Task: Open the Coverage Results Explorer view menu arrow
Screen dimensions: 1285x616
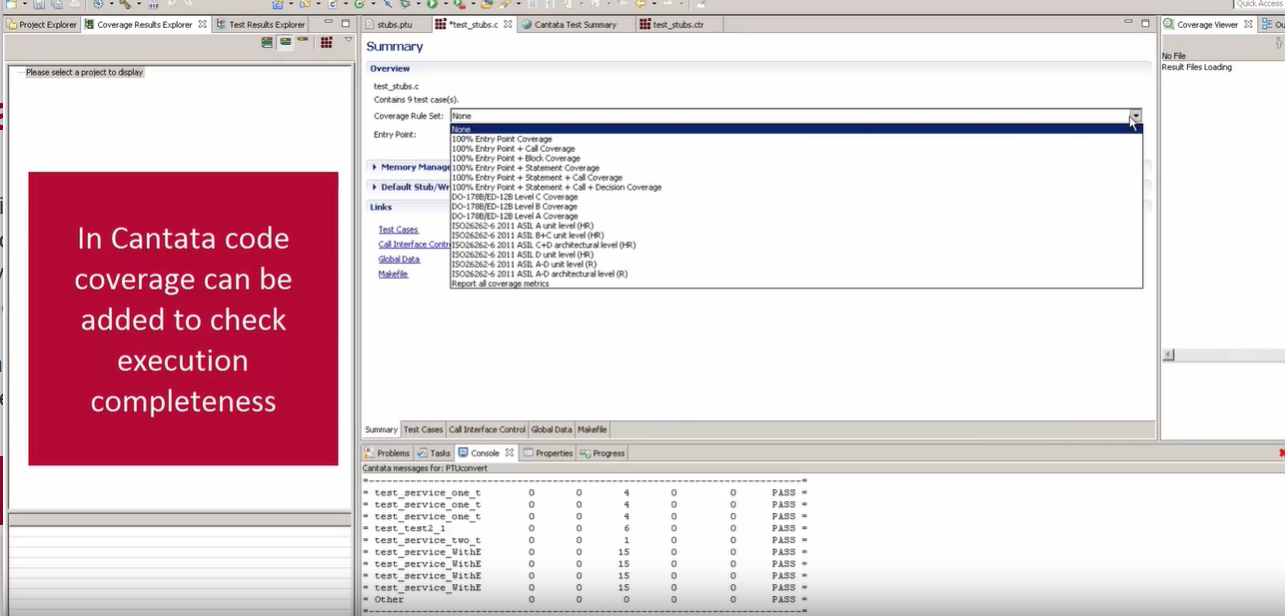Action: 348,40
